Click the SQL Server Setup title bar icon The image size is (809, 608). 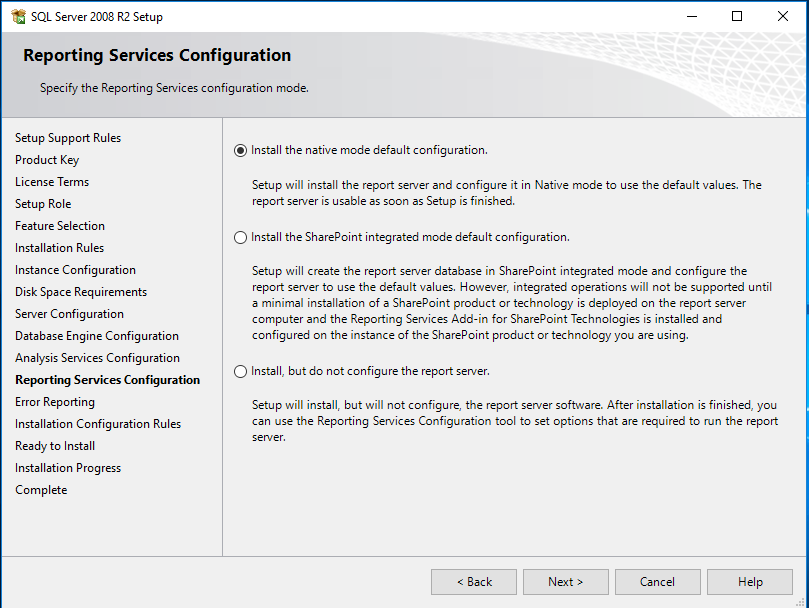18,17
